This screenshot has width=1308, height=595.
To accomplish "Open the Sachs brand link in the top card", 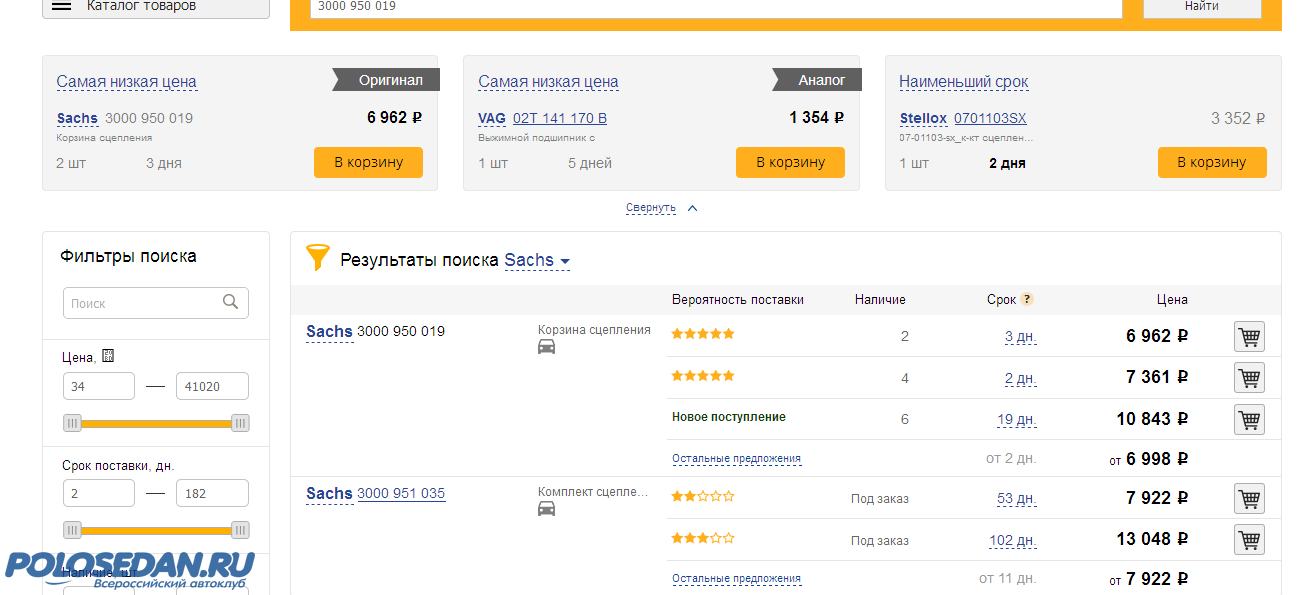I will pyautogui.click(x=77, y=118).
